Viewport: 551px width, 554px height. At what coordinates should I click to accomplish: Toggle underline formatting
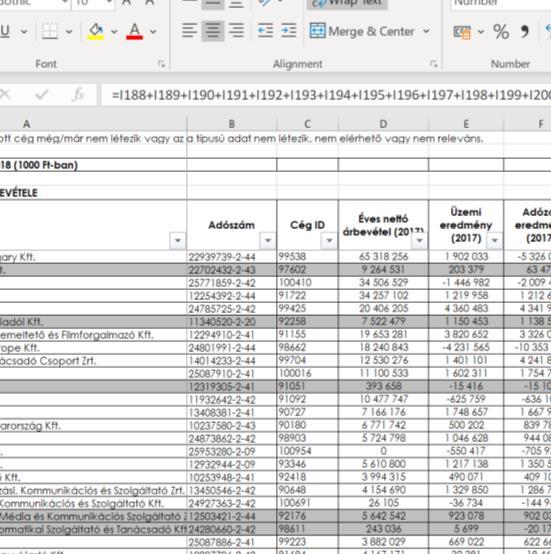[x=5, y=31]
